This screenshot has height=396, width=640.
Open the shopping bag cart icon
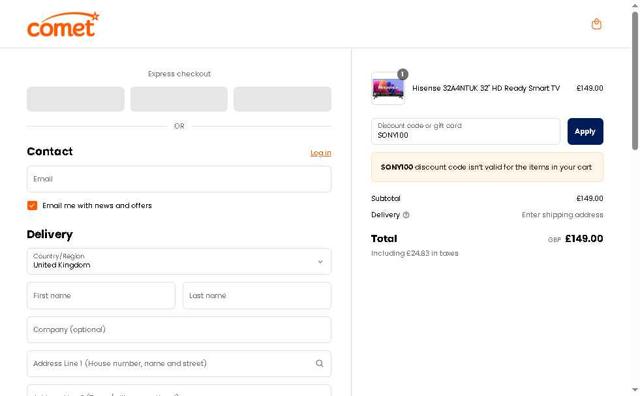pyautogui.click(x=596, y=24)
